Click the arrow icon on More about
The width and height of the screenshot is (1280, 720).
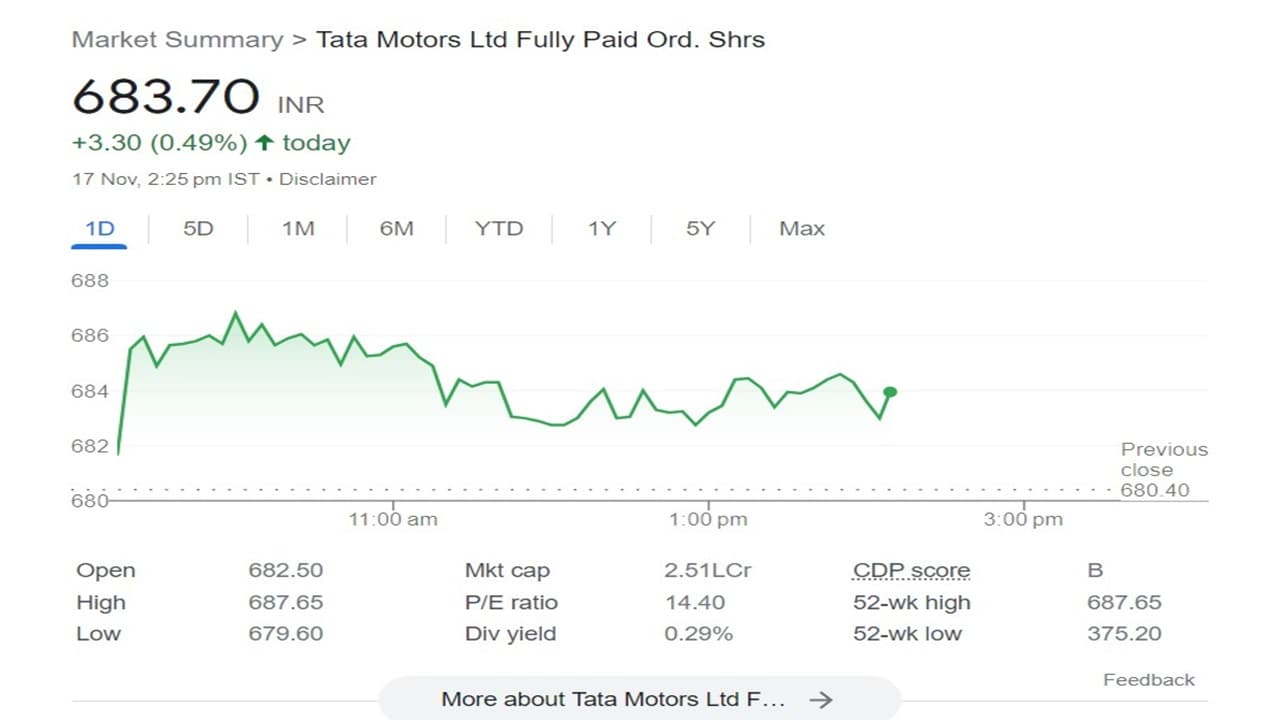click(821, 699)
